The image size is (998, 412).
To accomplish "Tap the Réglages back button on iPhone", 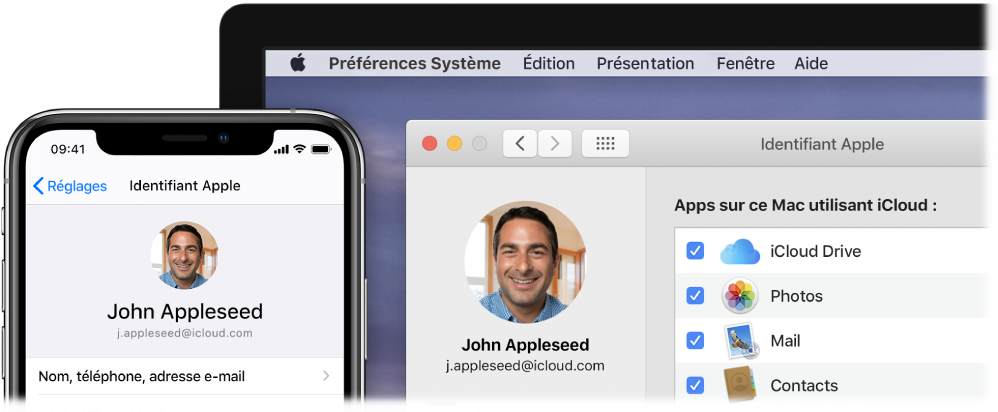I will pos(69,186).
